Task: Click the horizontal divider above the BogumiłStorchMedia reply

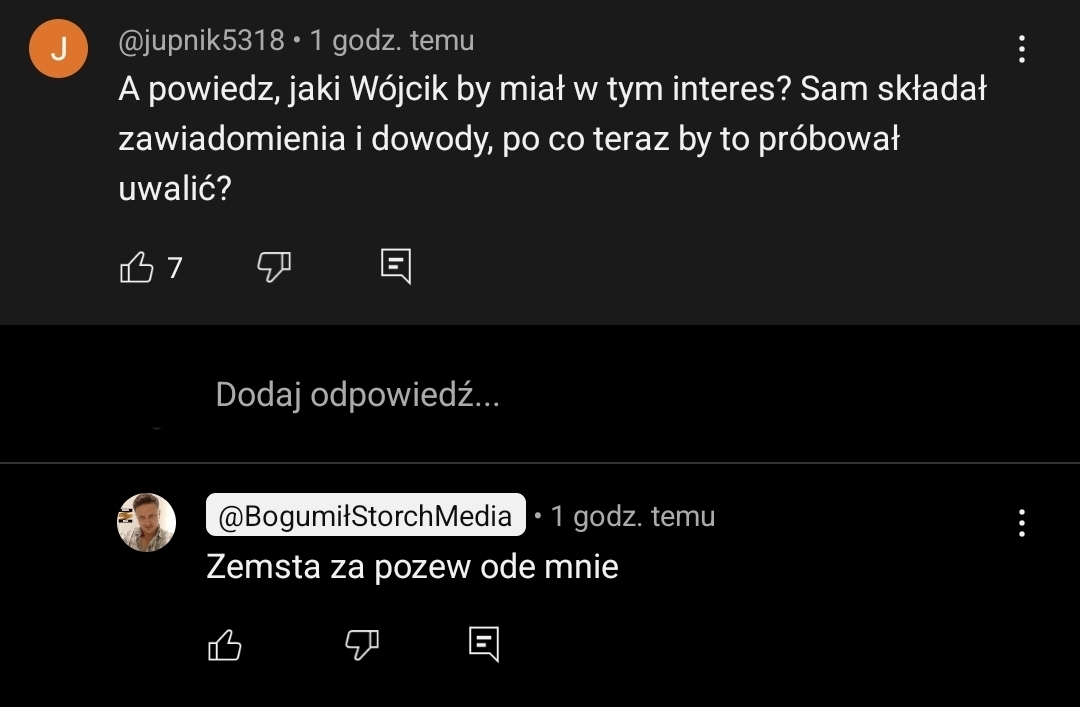Action: click(540, 463)
